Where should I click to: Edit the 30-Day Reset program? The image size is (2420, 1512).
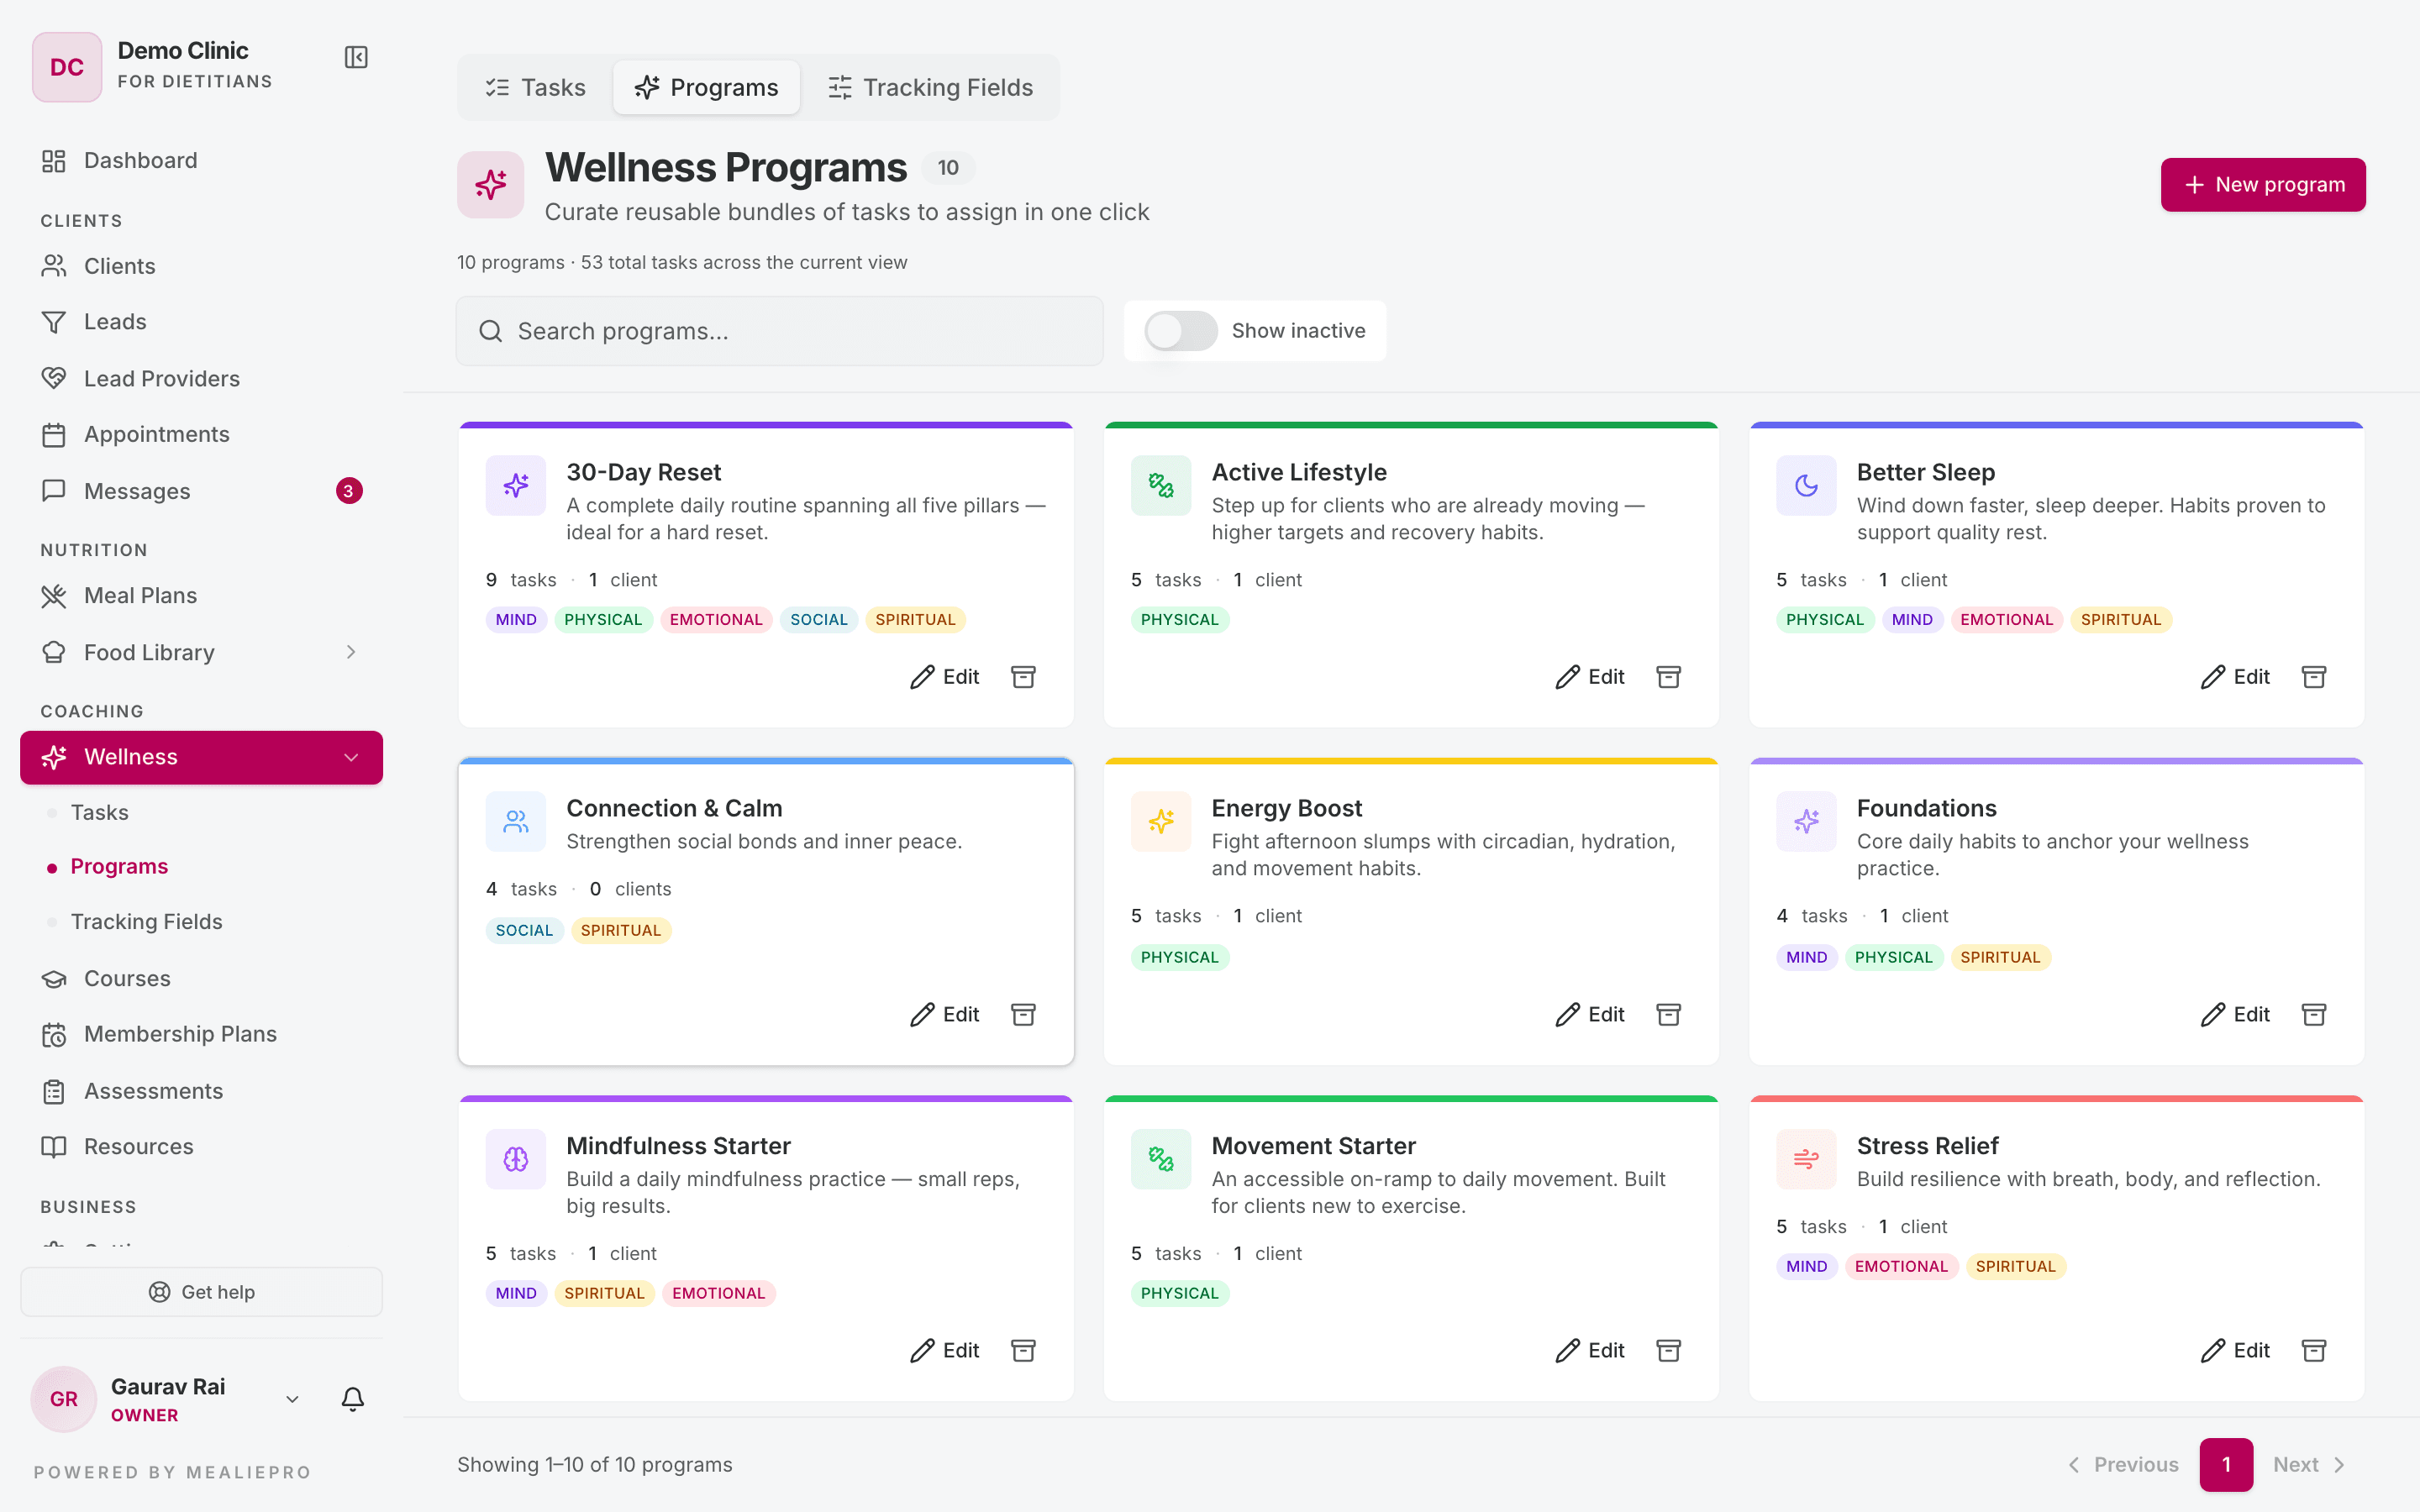pyautogui.click(x=945, y=677)
